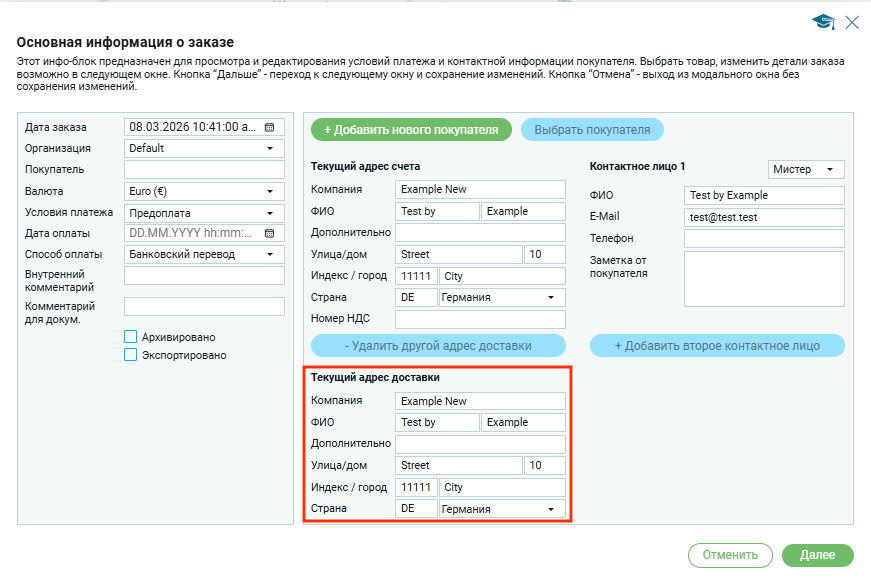Viewport: 871px width, 583px height.
Task: Open the Мистер salutation dropdown
Action: (x=829, y=170)
